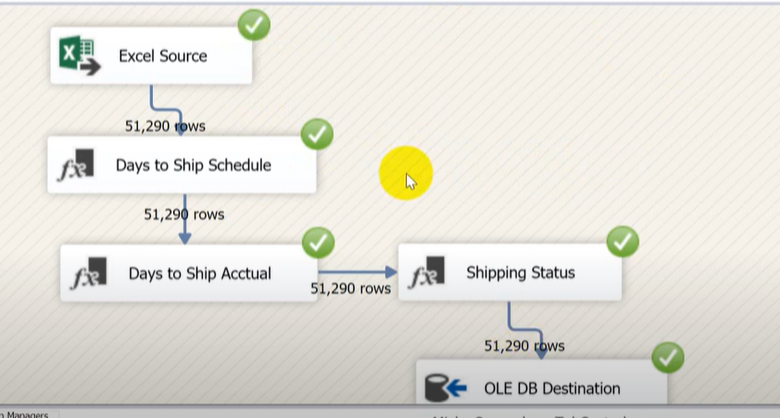Select the Days to Ship Acctual label
The image size is (780, 419).
[x=200, y=273]
